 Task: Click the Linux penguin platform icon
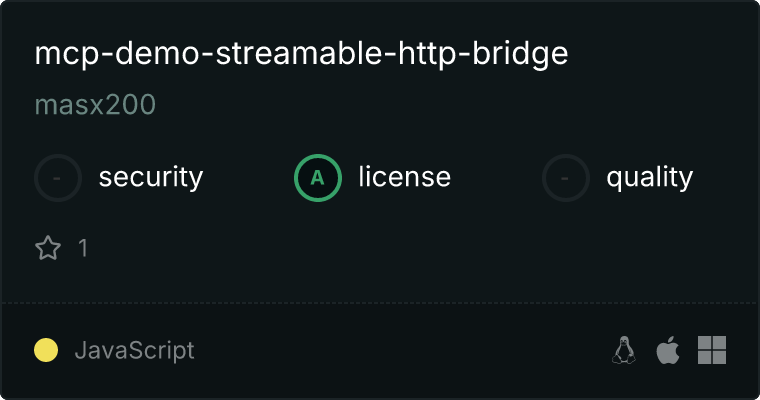(x=624, y=350)
